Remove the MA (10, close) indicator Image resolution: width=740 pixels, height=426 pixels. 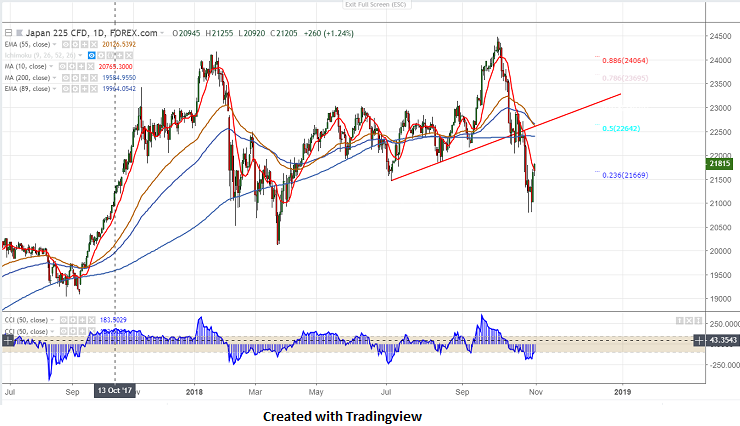pyautogui.click(x=90, y=67)
